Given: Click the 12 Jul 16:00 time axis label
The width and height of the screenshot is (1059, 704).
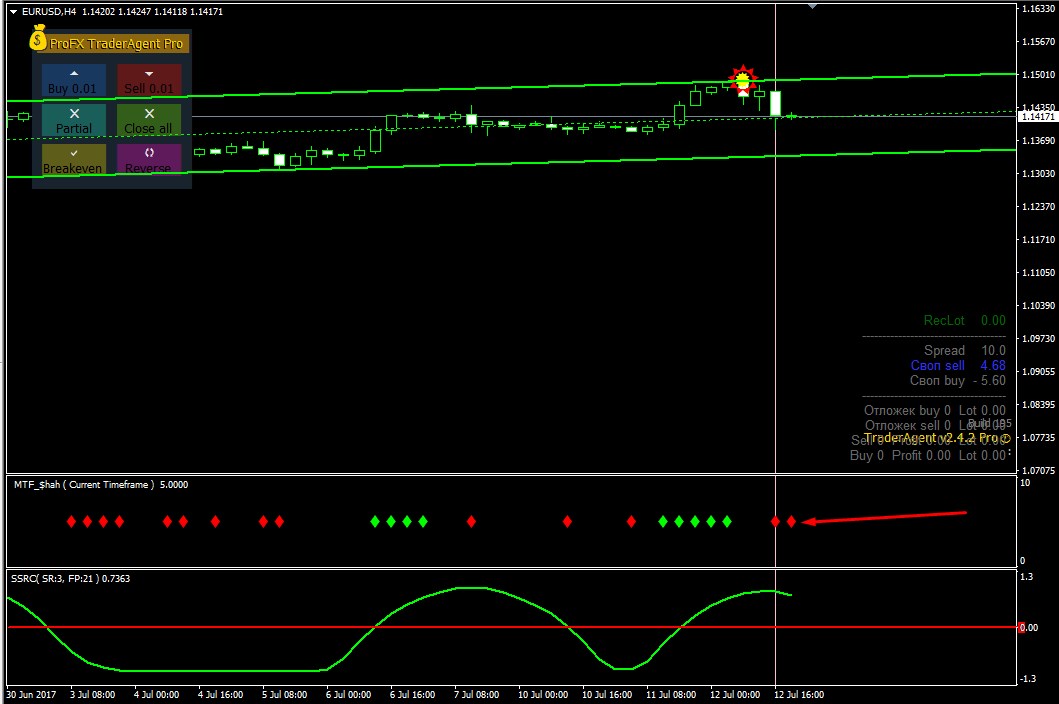Looking at the screenshot, I should point(799,695).
